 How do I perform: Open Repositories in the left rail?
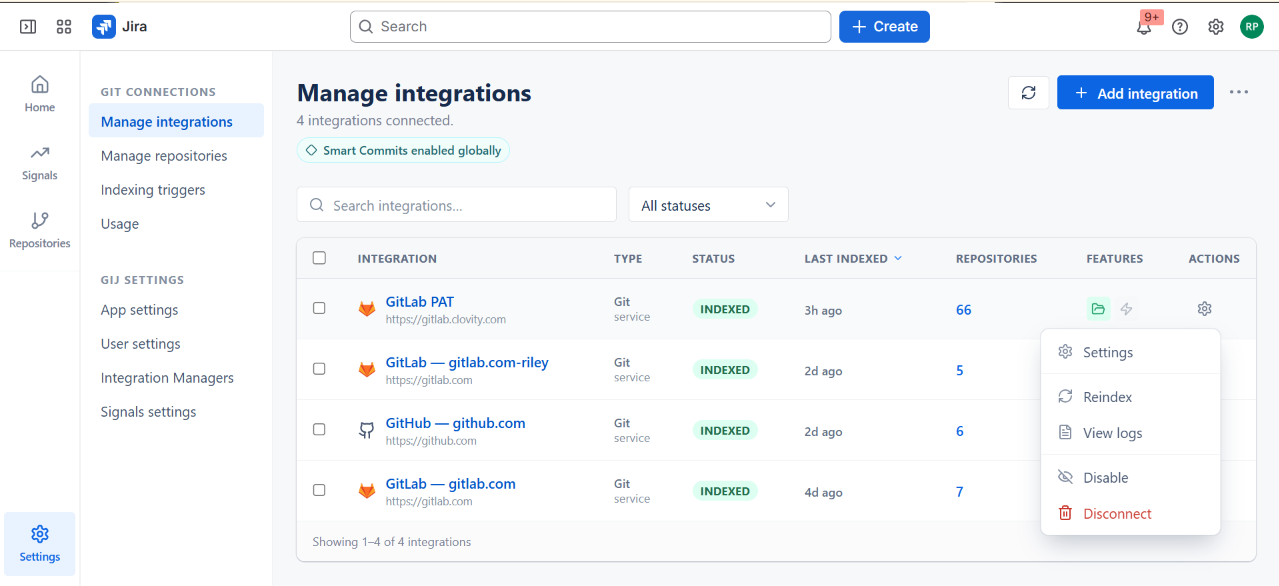pyautogui.click(x=40, y=229)
